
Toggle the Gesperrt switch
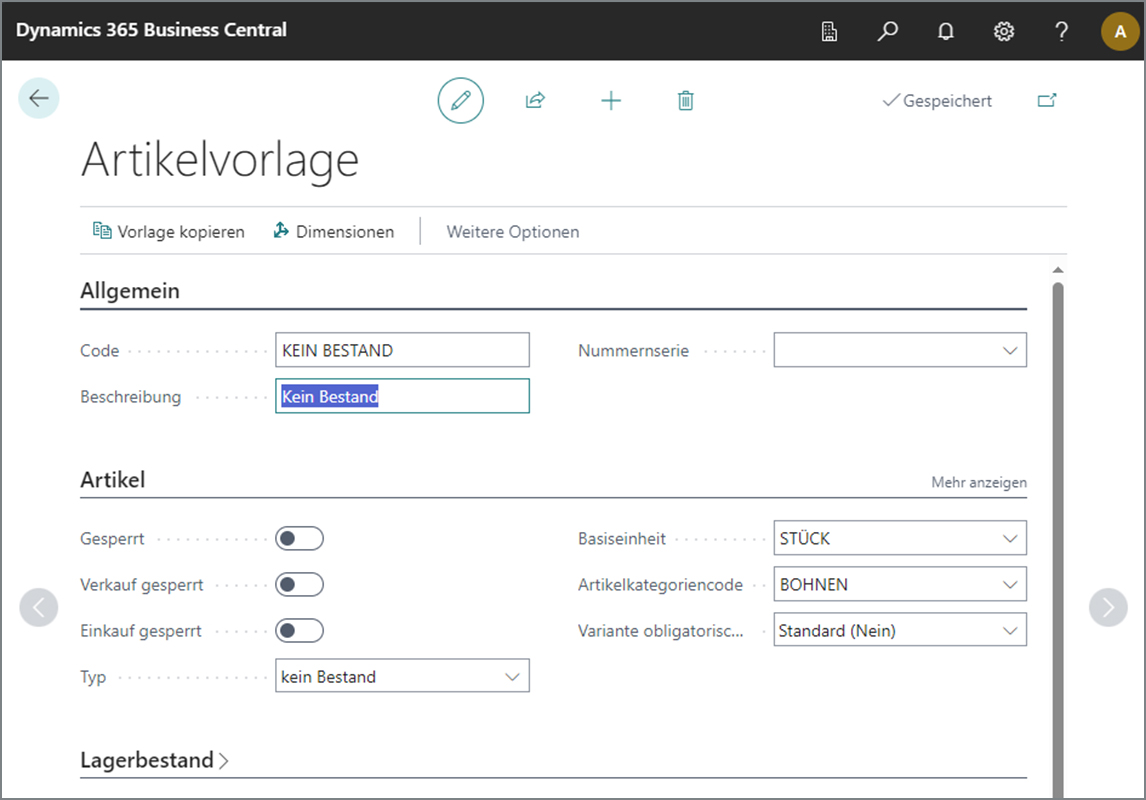[300, 538]
